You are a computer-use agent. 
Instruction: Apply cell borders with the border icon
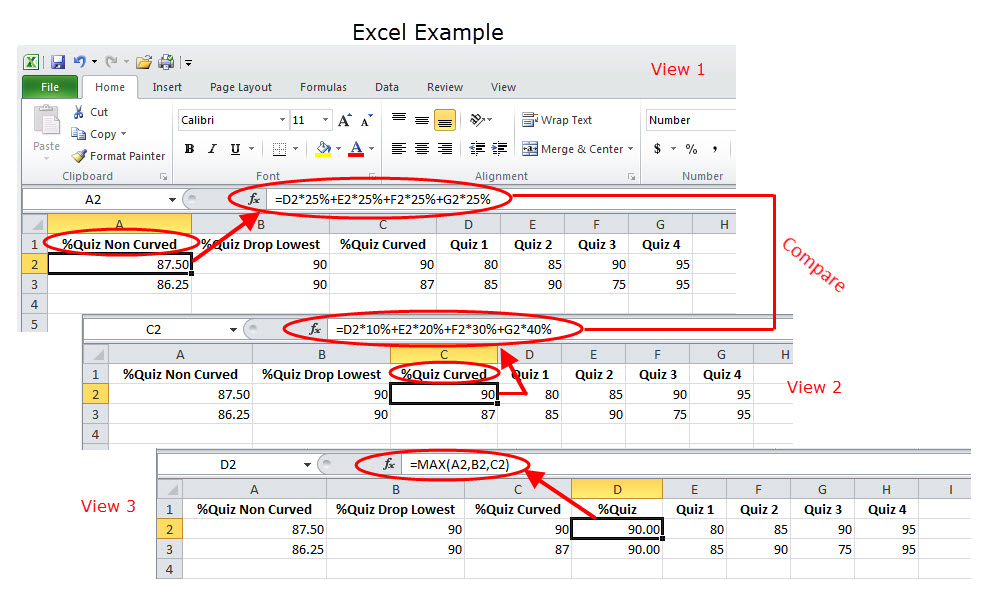279,149
